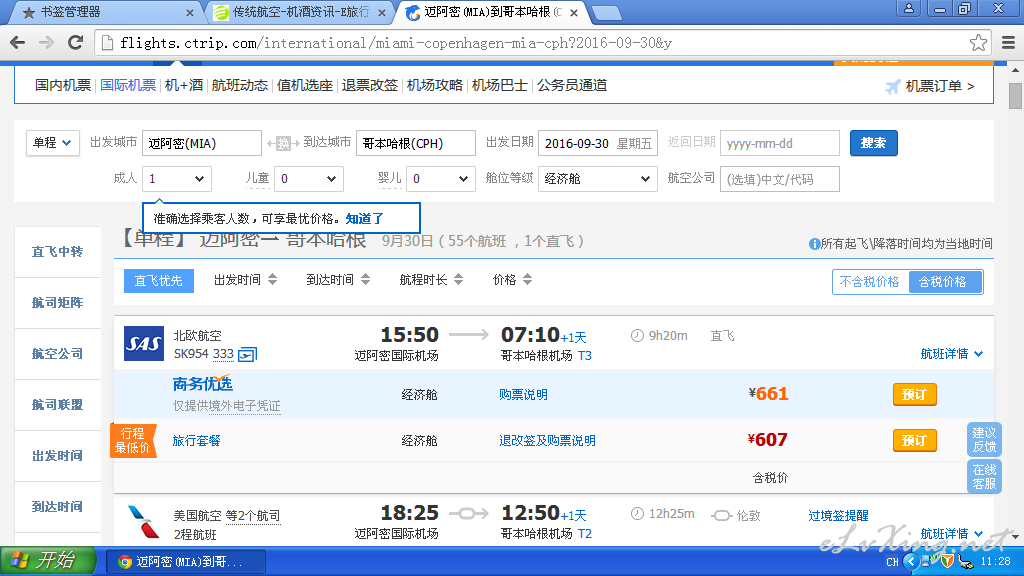
Task: Open the 舱位等级 经济舱 dropdown
Action: [598, 178]
